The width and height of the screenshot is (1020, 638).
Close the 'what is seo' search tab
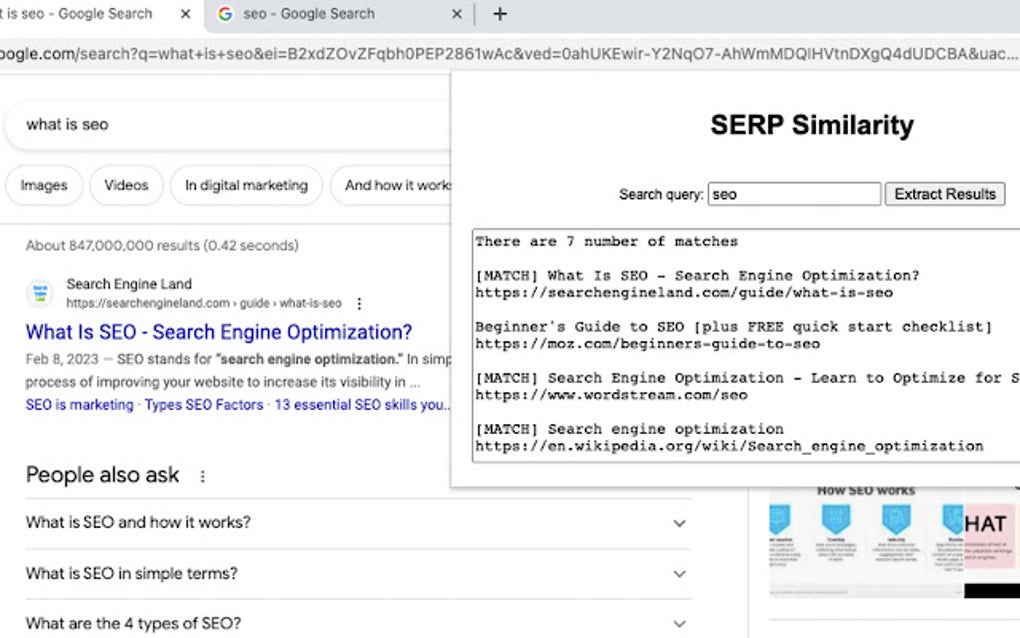point(184,14)
